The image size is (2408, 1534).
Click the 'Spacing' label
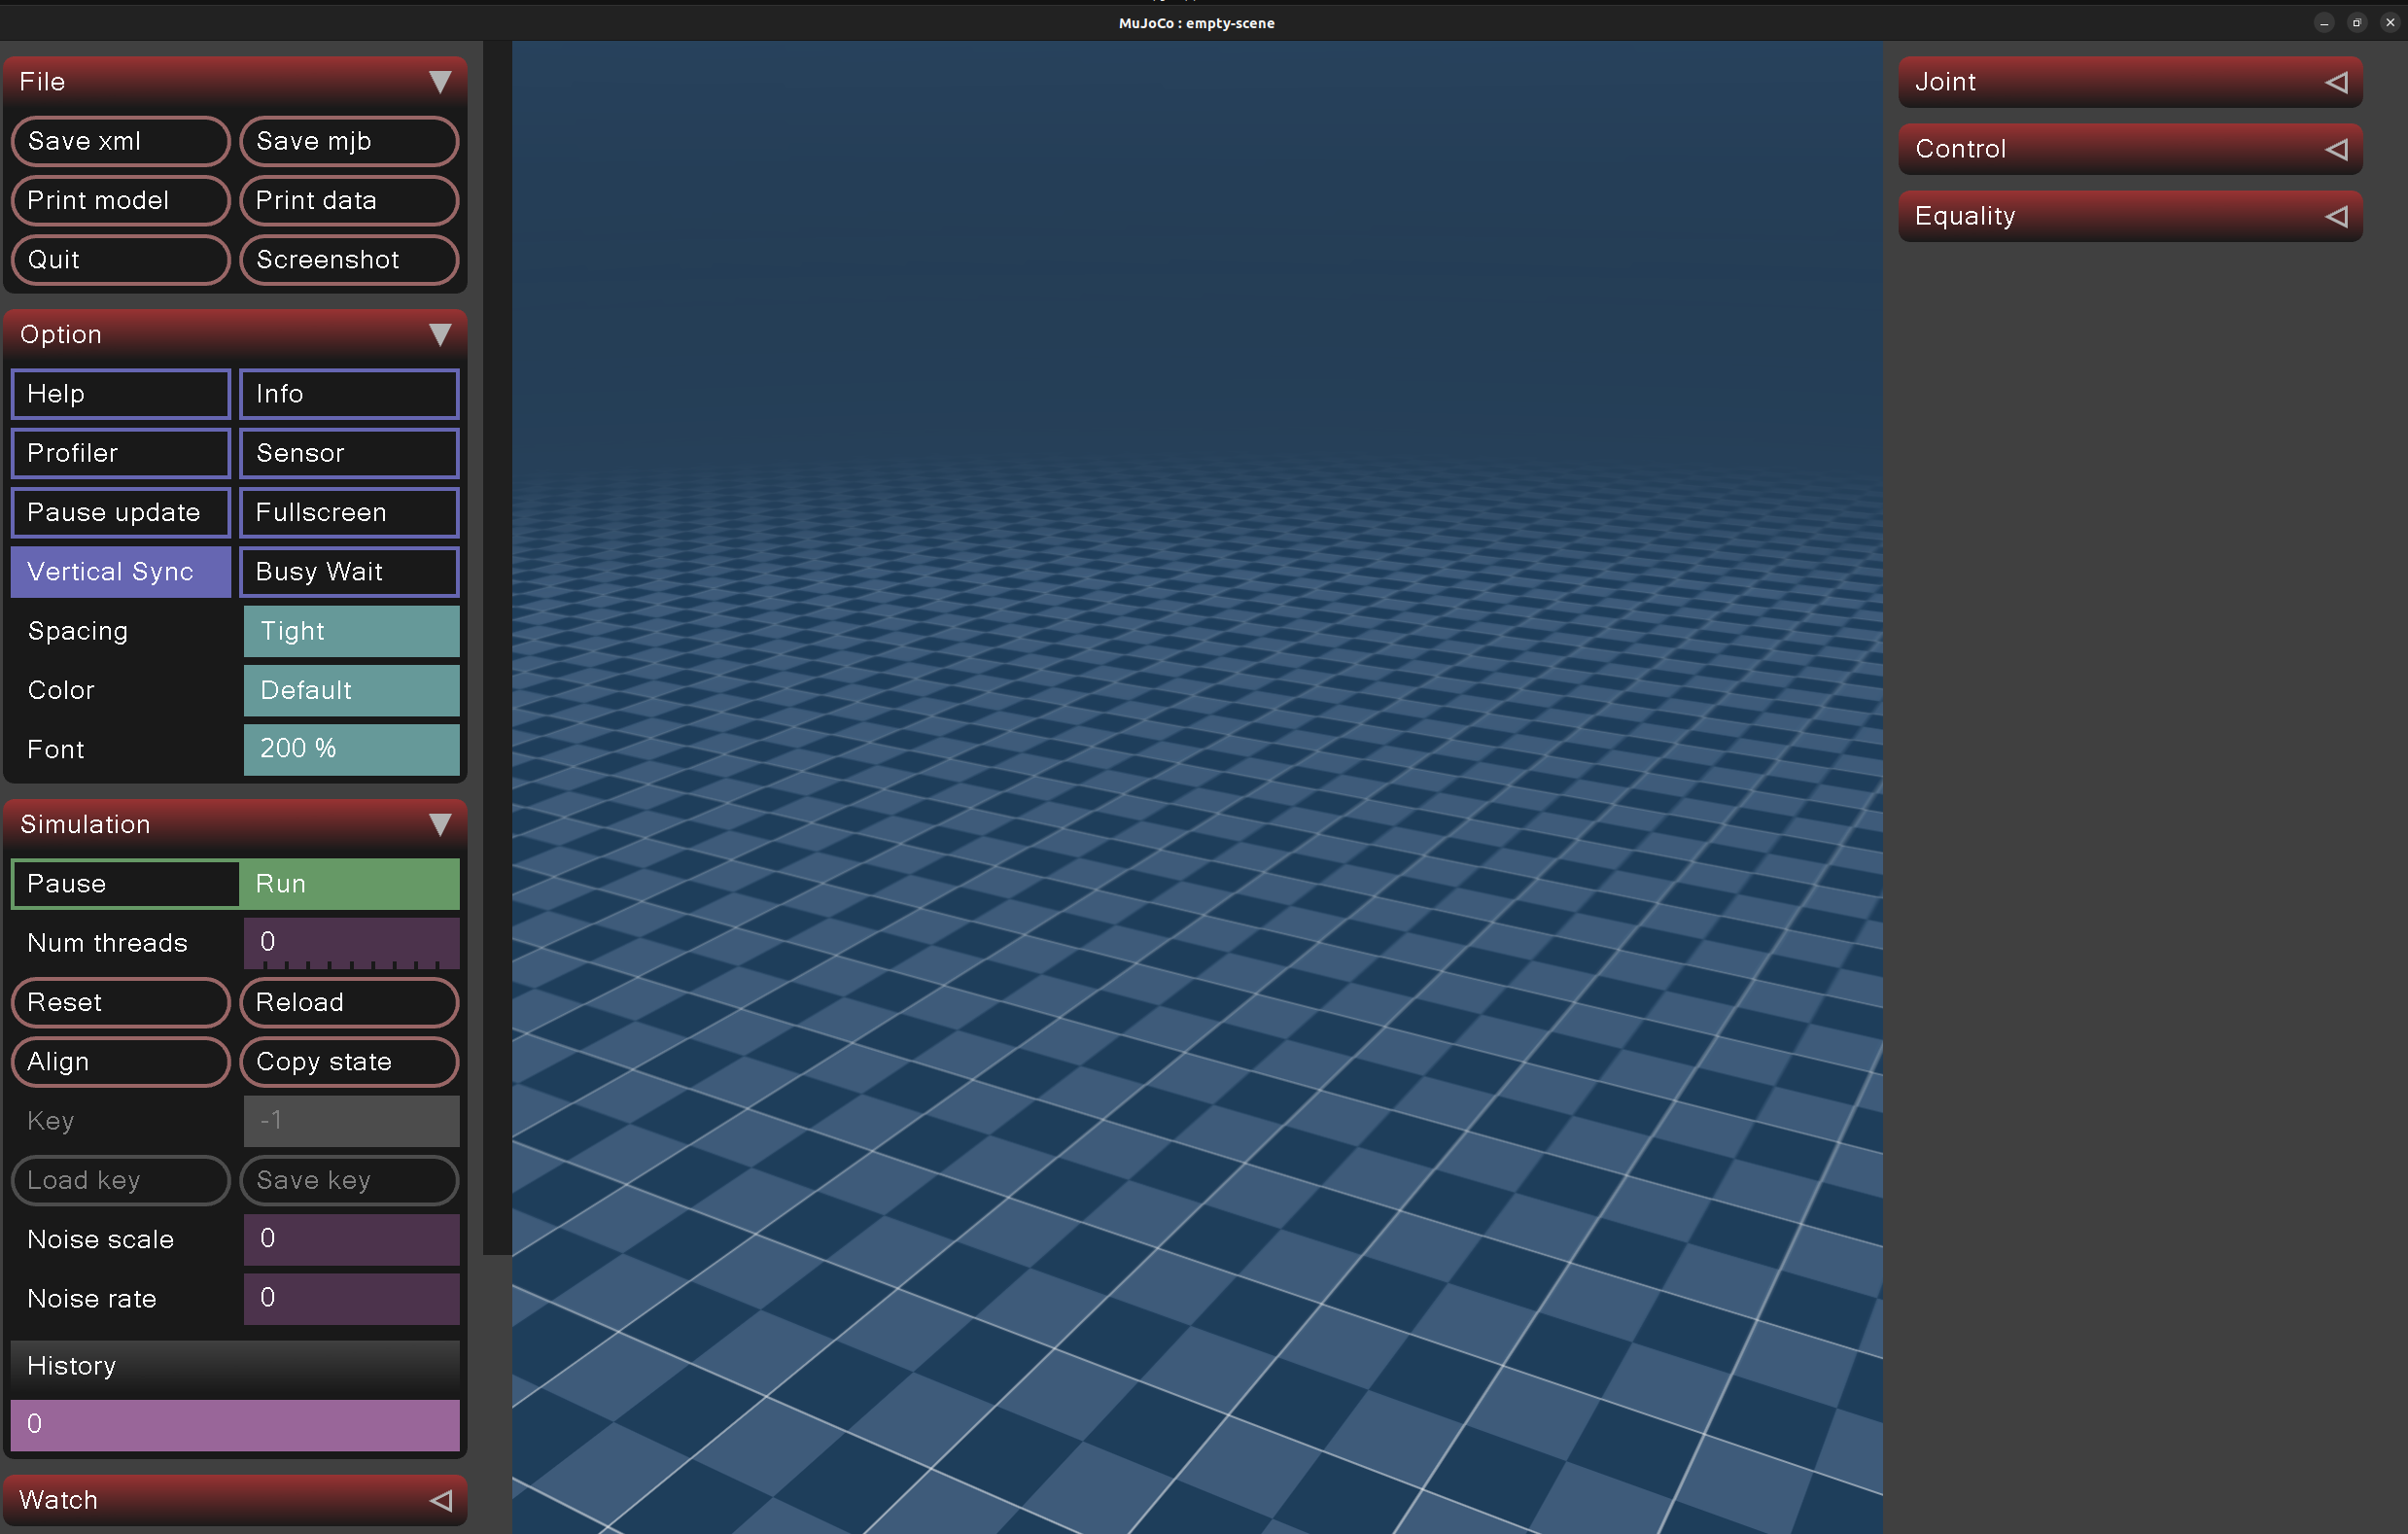pos(78,631)
